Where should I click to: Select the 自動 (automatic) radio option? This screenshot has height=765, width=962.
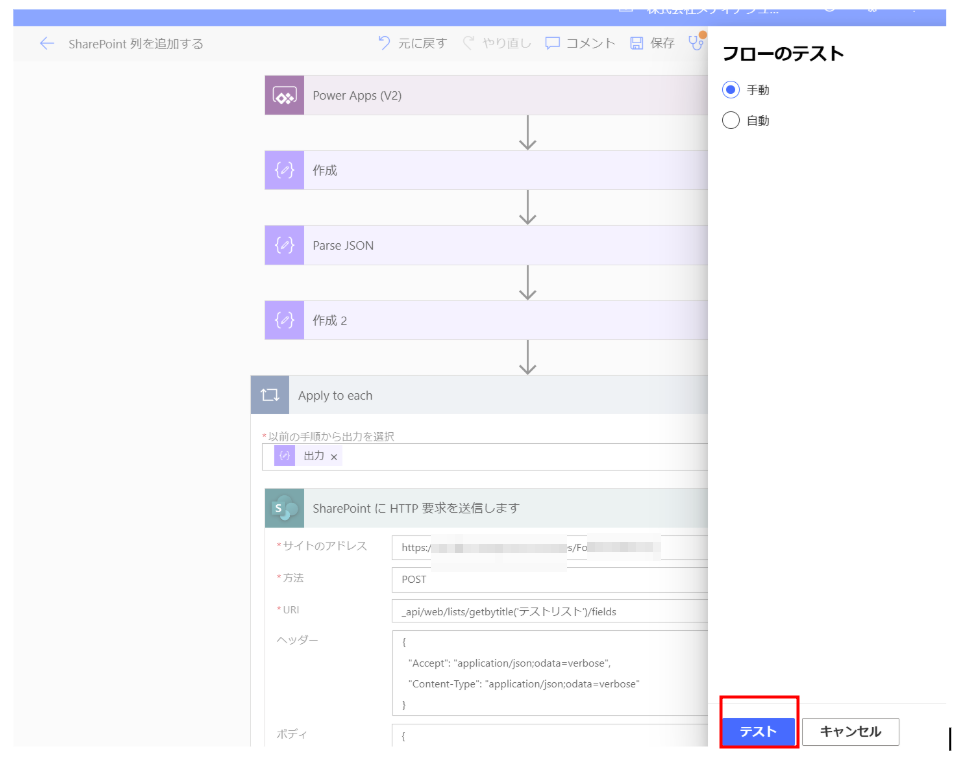tap(731, 120)
